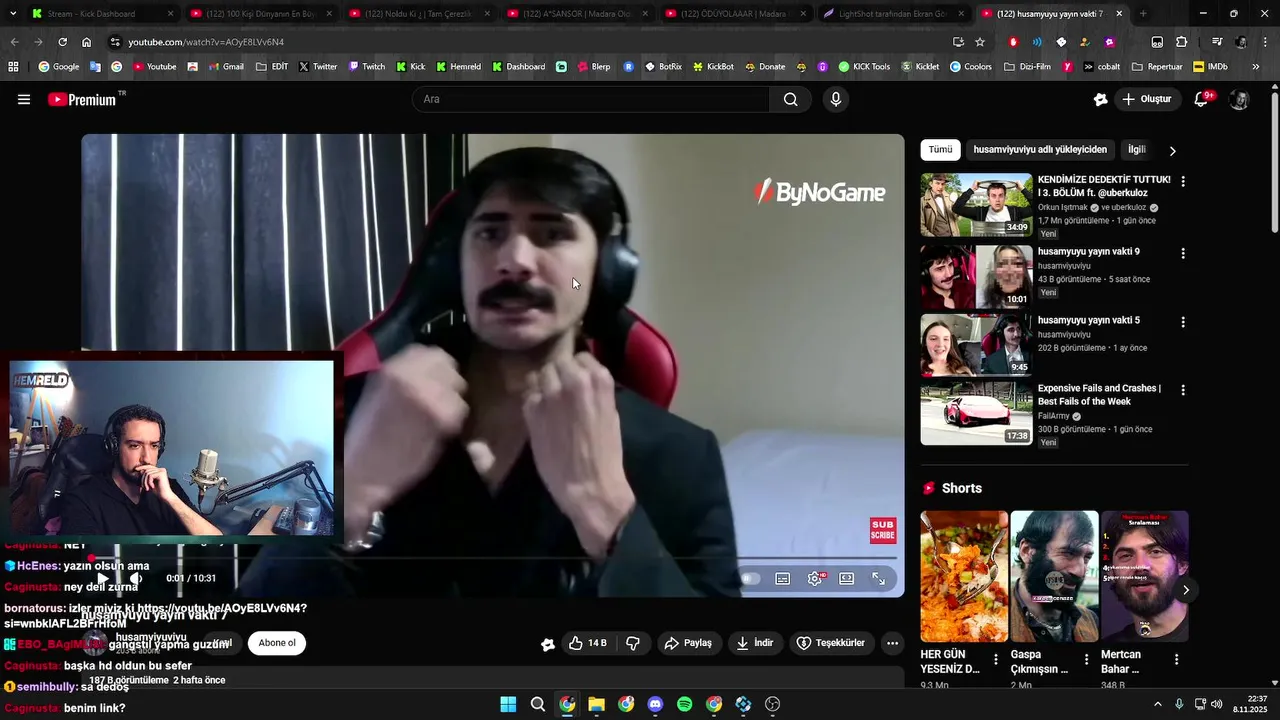
Task: Click the search magnifier button
Action: (x=791, y=99)
